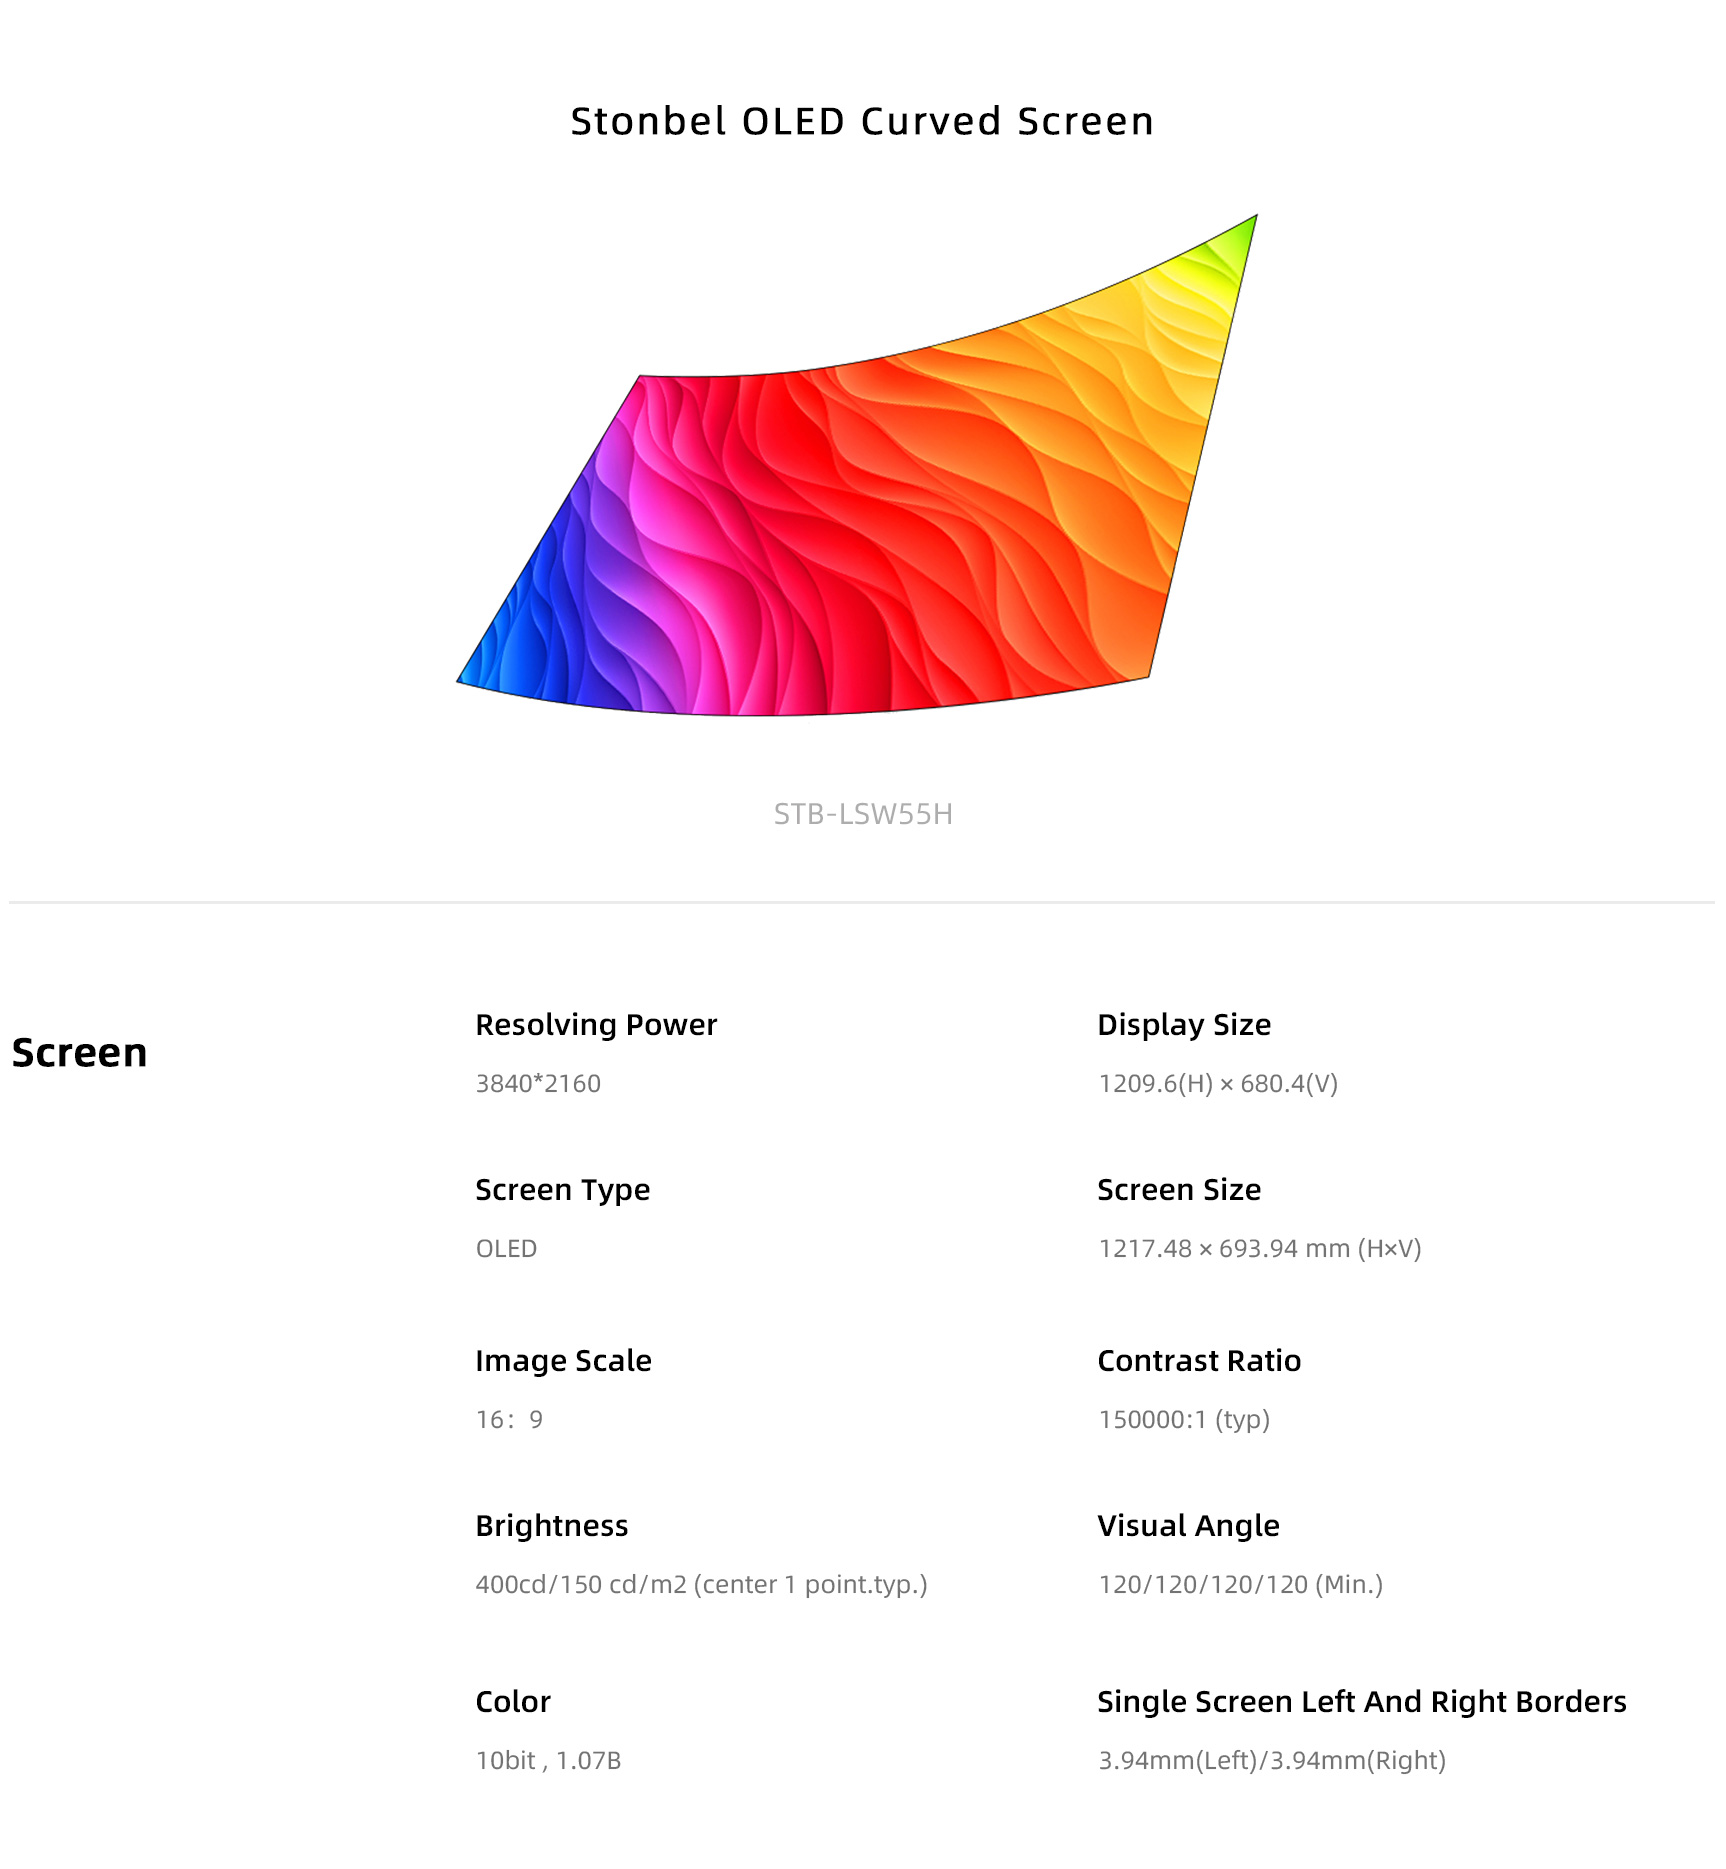This screenshot has height=1869, width=1726.
Task: Click the Screen Type label
Action: click(563, 1190)
